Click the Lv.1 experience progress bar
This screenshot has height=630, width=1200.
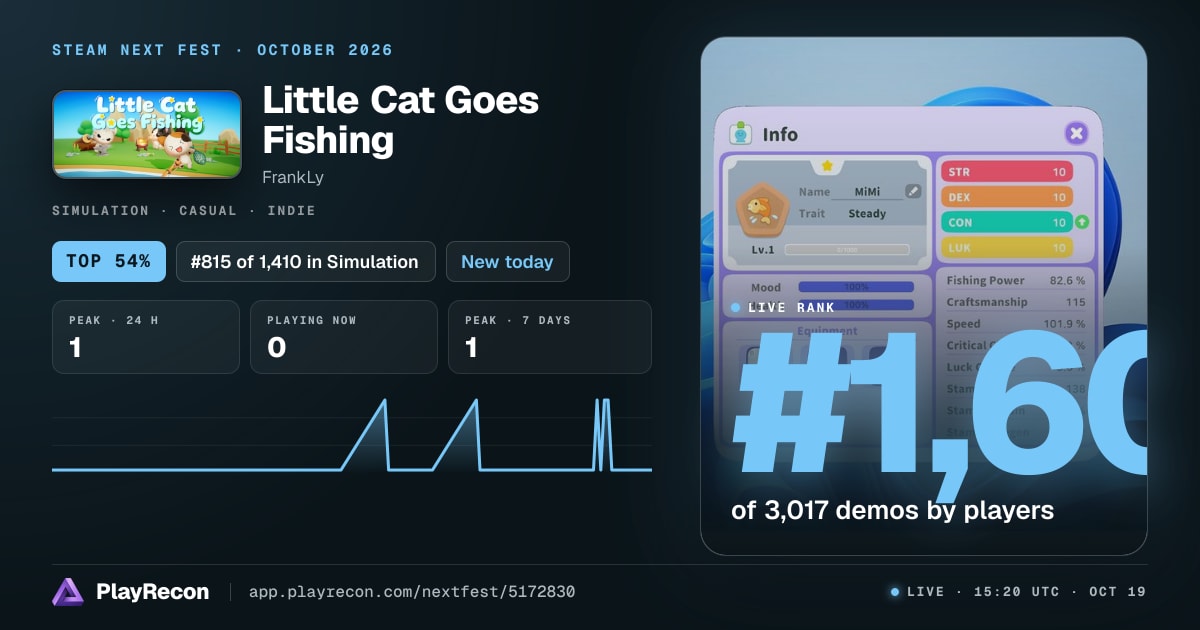[x=847, y=249]
